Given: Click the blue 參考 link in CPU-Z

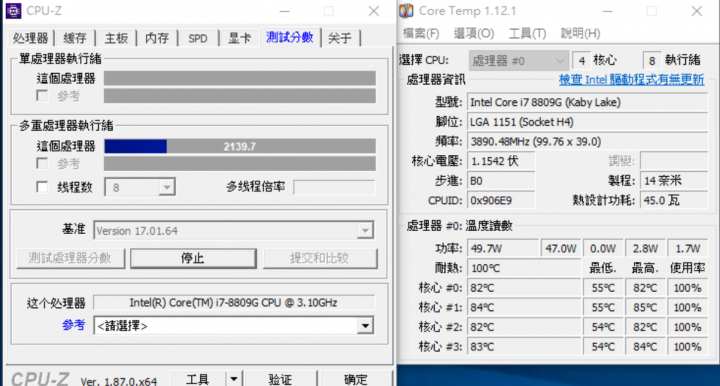Looking at the screenshot, I should point(73,325).
